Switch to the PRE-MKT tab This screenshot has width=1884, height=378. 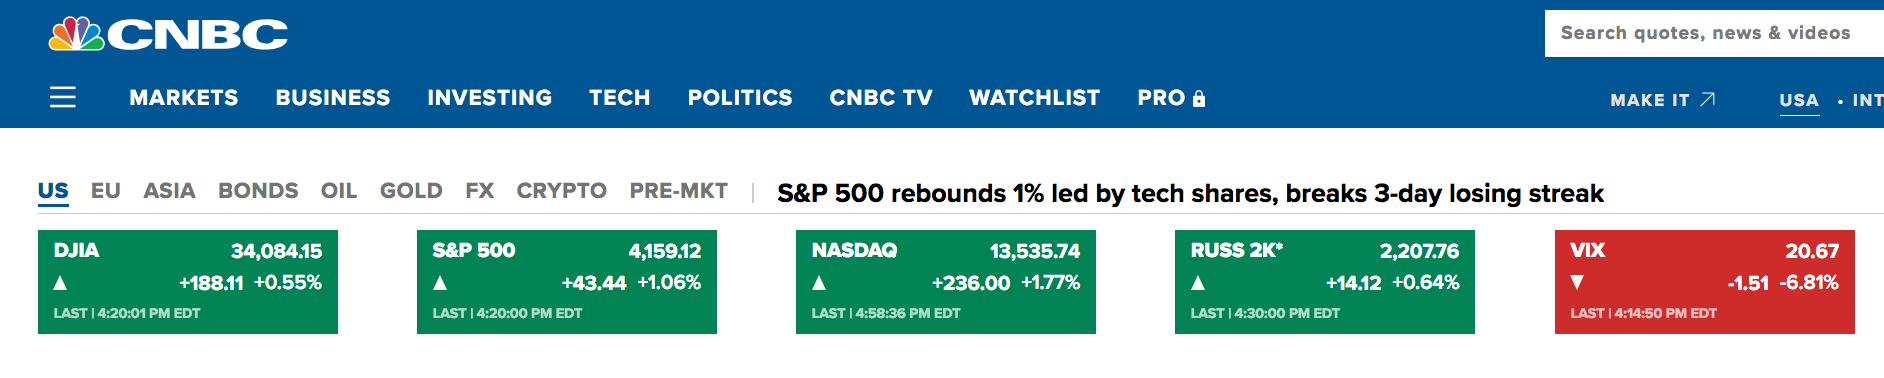(x=679, y=191)
